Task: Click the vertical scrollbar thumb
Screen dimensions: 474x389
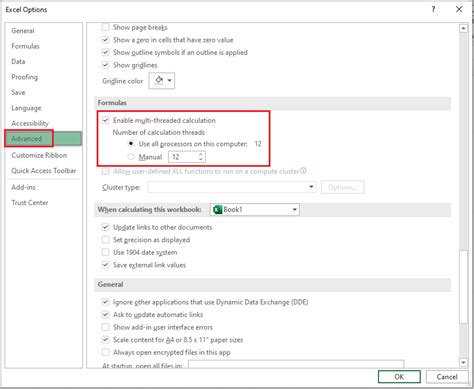Action: pyautogui.click(x=463, y=287)
